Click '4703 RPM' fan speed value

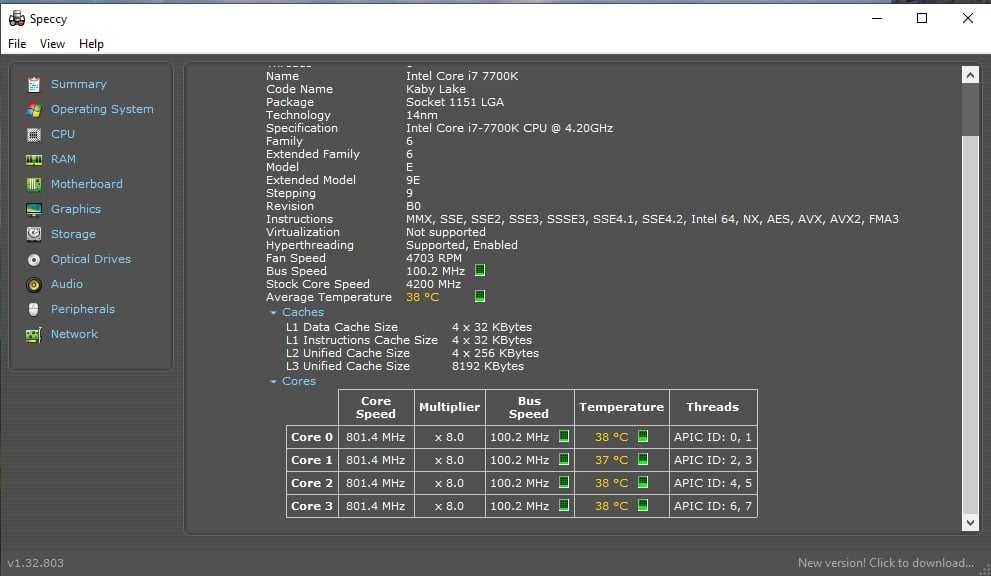point(434,258)
